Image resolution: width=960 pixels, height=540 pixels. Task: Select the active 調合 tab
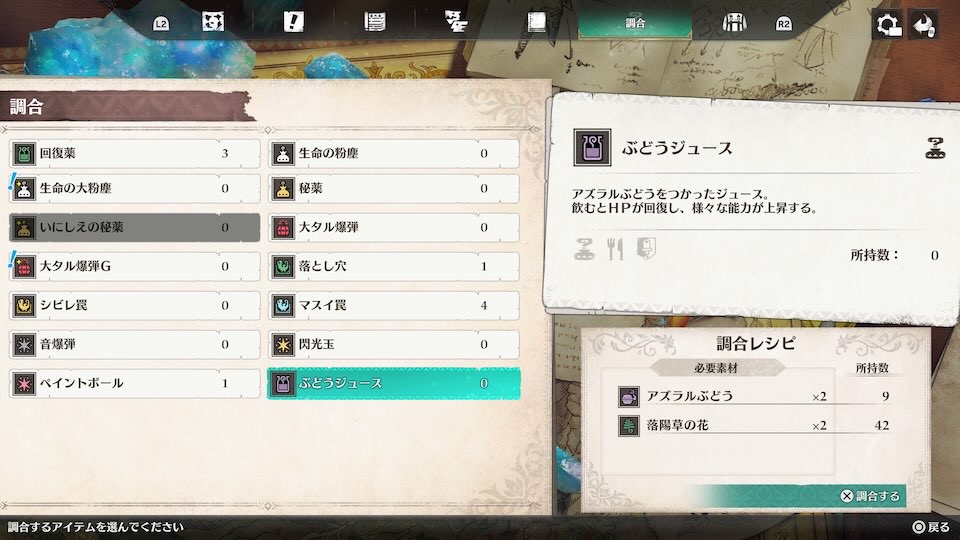pyautogui.click(x=635, y=23)
